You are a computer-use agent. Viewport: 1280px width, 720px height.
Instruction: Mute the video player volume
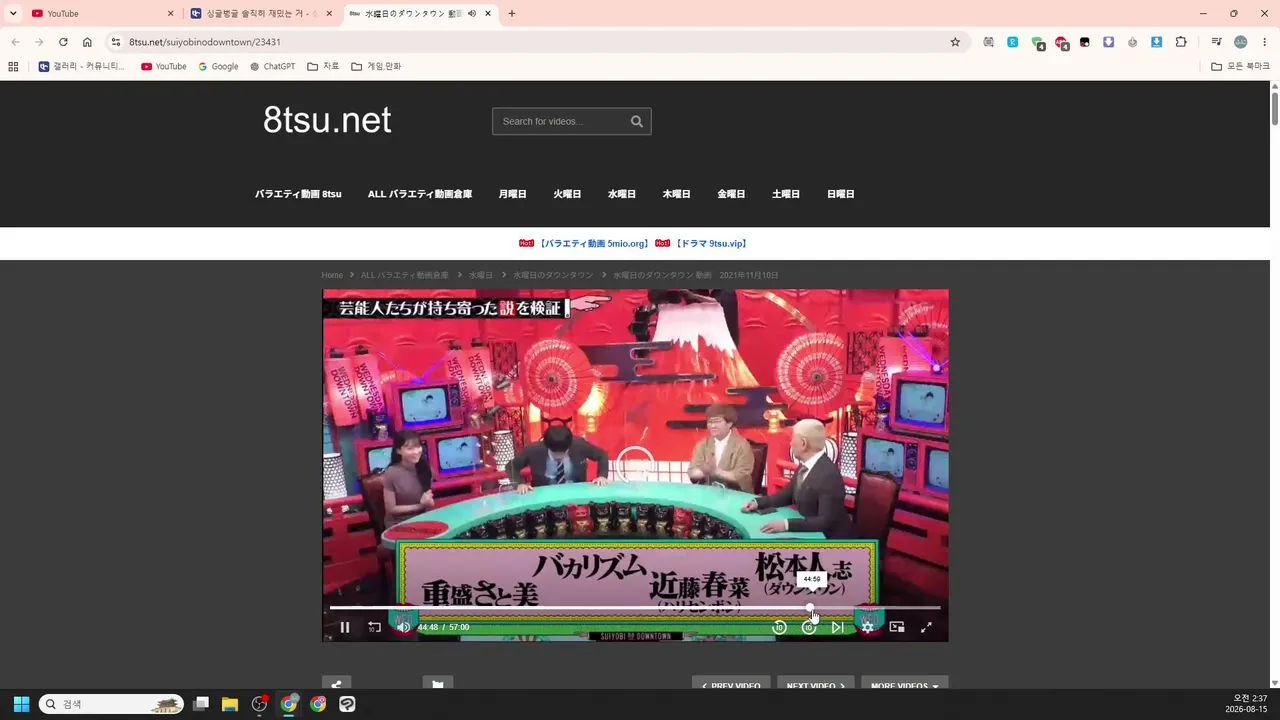403,627
